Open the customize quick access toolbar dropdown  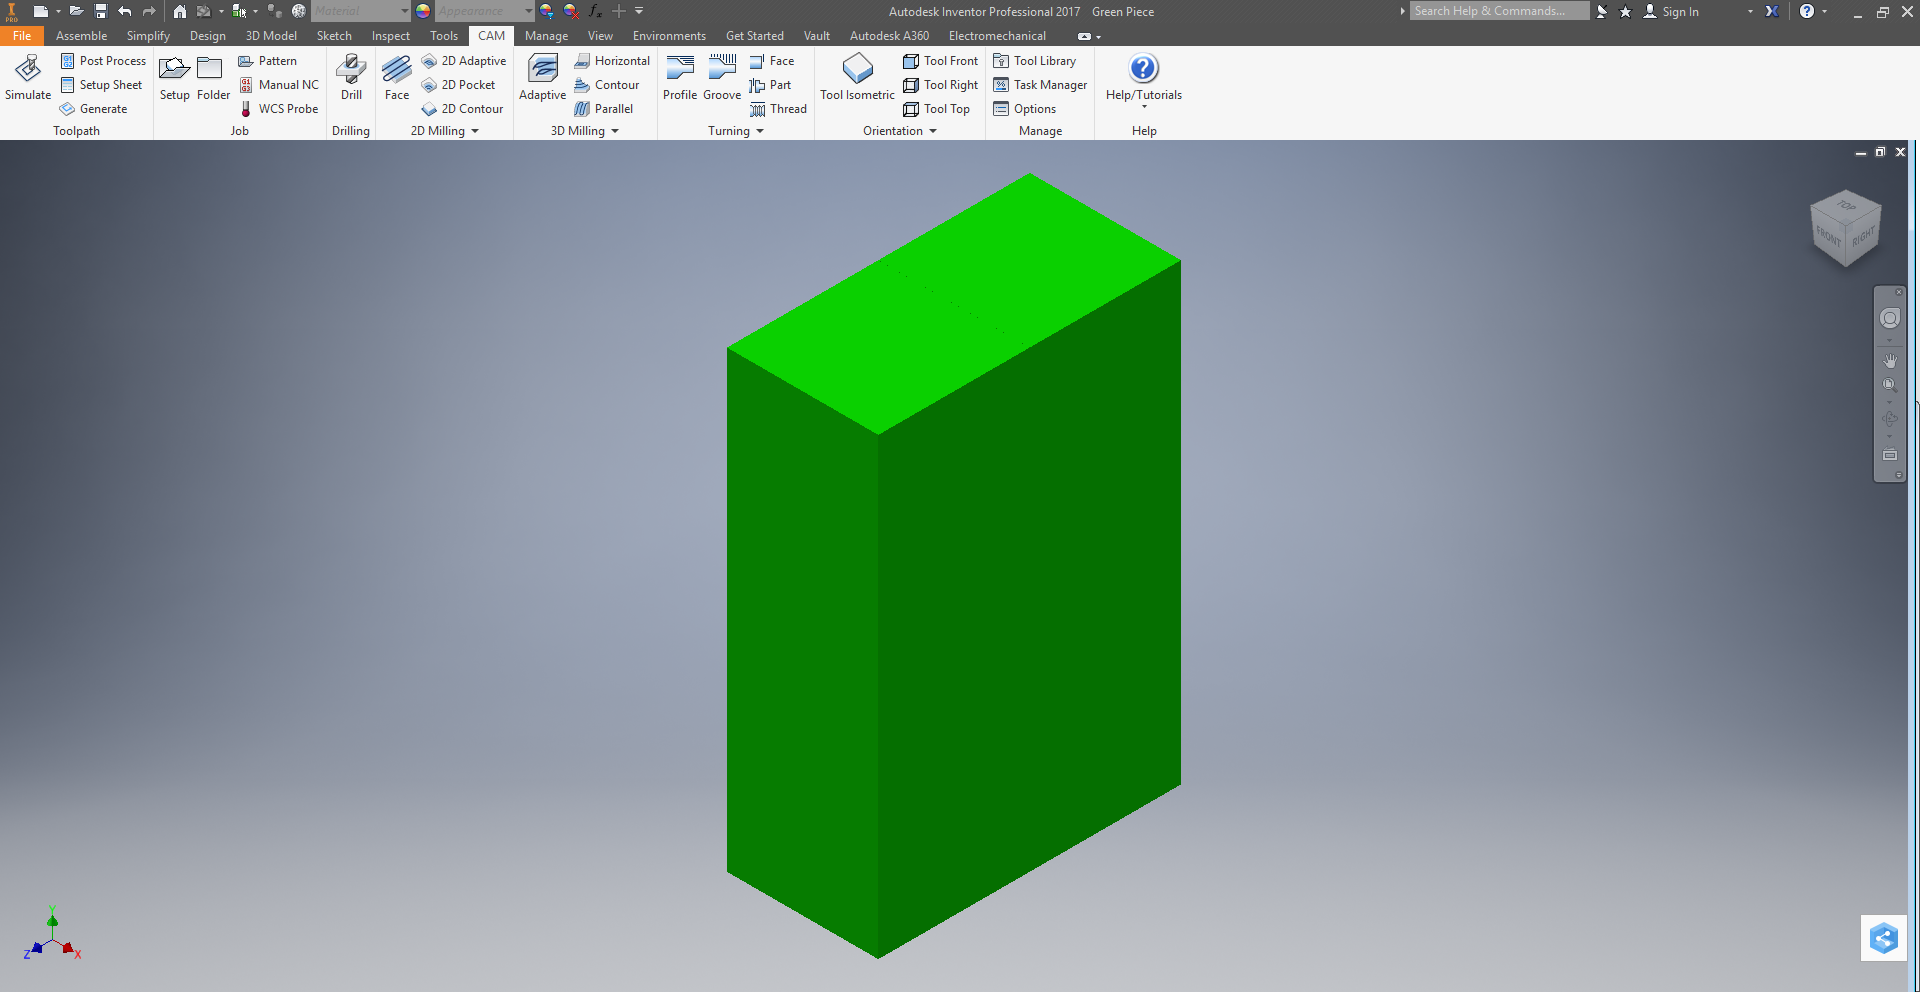pyautogui.click(x=639, y=11)
